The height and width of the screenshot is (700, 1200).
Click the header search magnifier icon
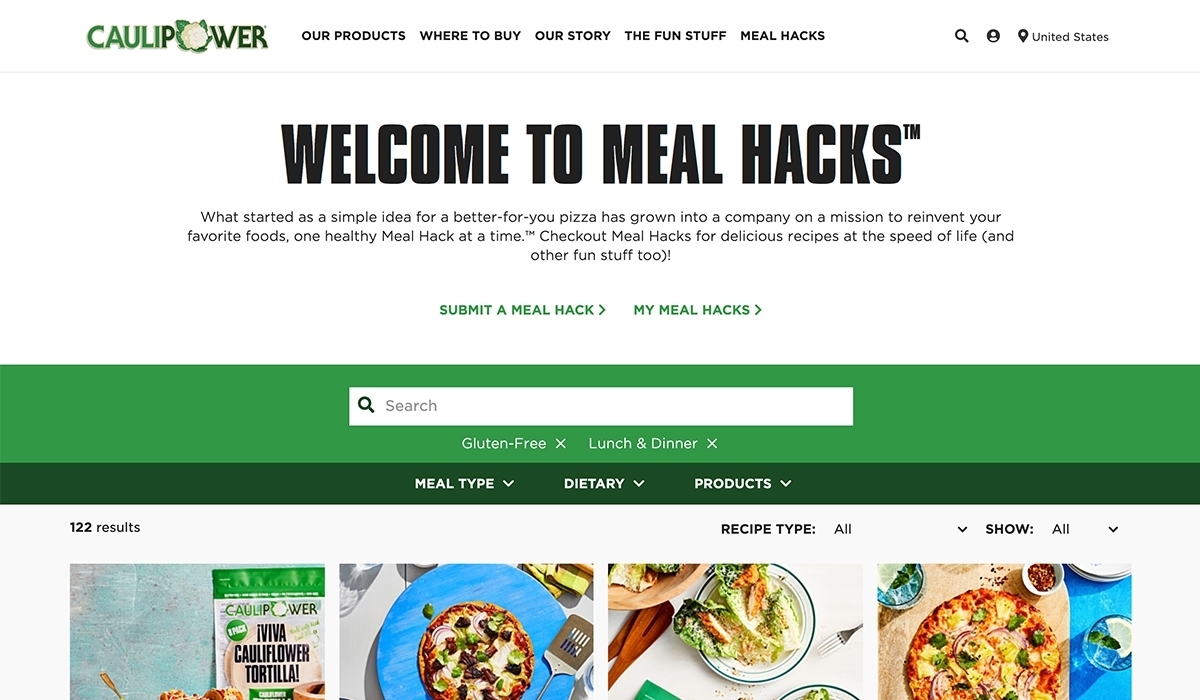tap(961, 36)
